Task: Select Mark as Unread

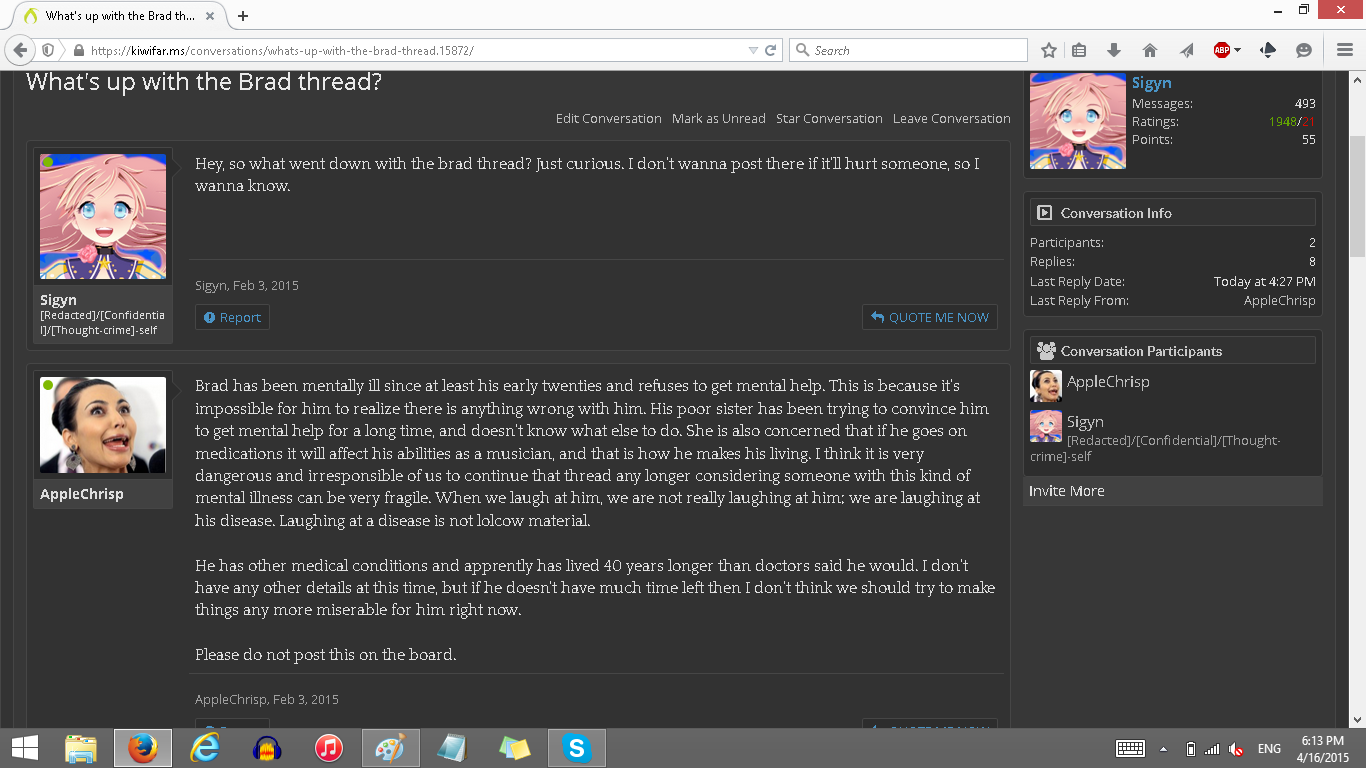Action: click(x=719, y=118)
